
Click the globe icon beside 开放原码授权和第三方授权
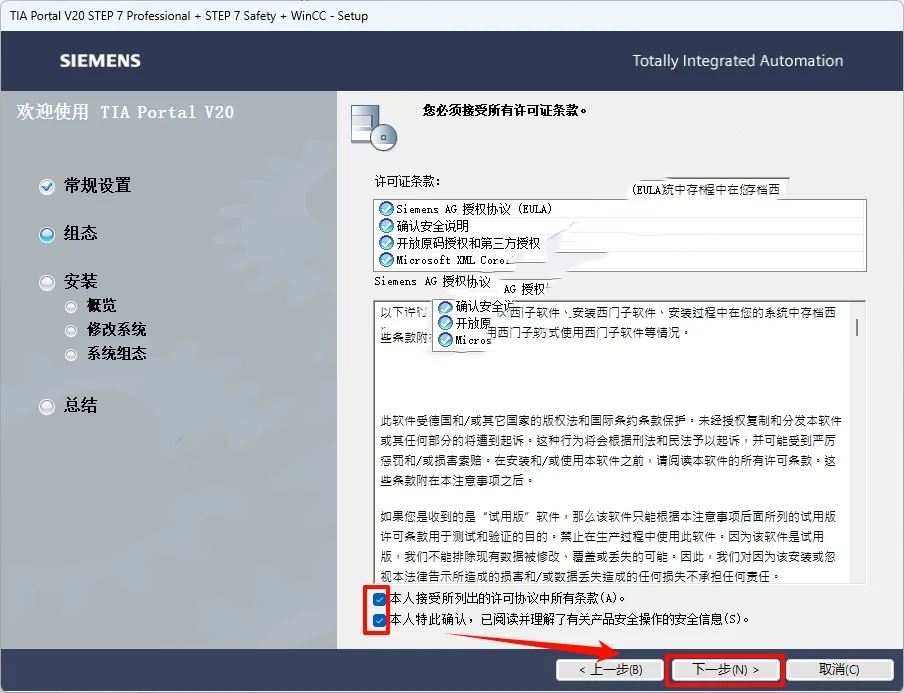386,243
